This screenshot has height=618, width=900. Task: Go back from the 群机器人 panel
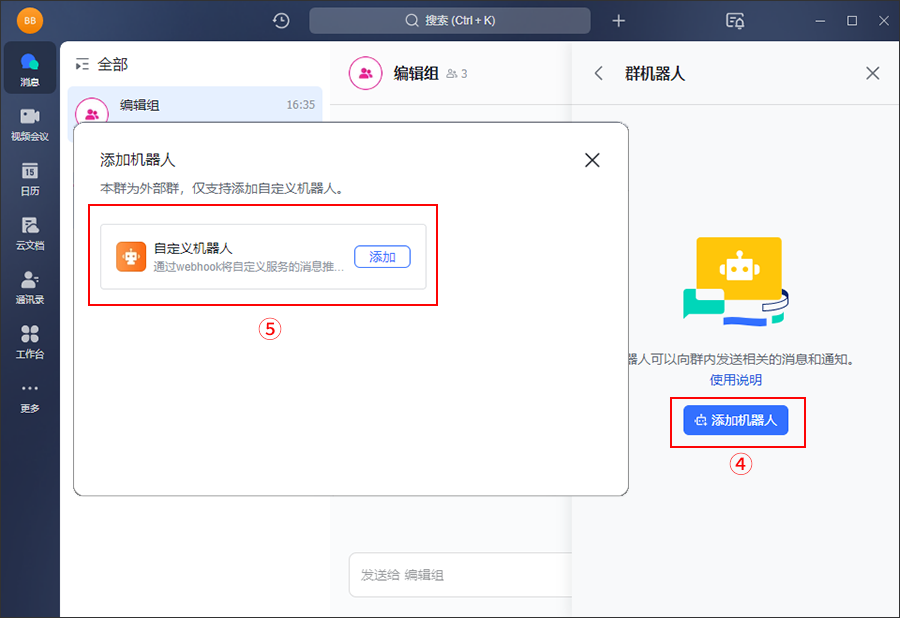(599, 73)
